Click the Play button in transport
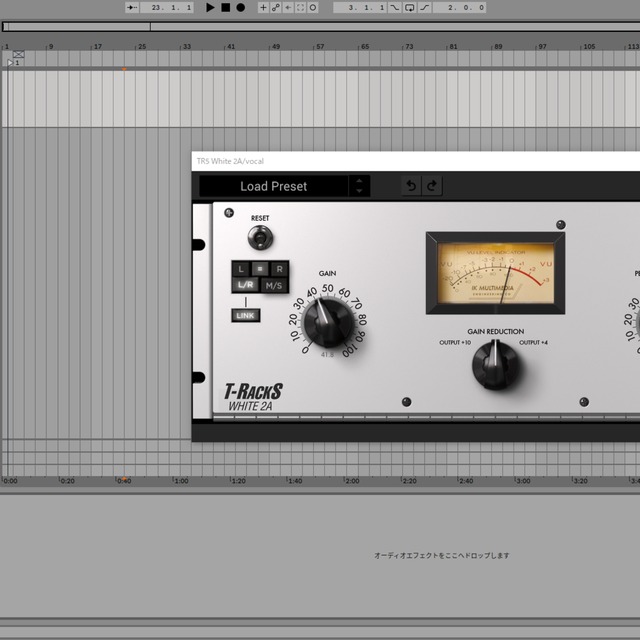This screenshot has height=640, width=640. [x=210, y=7]
